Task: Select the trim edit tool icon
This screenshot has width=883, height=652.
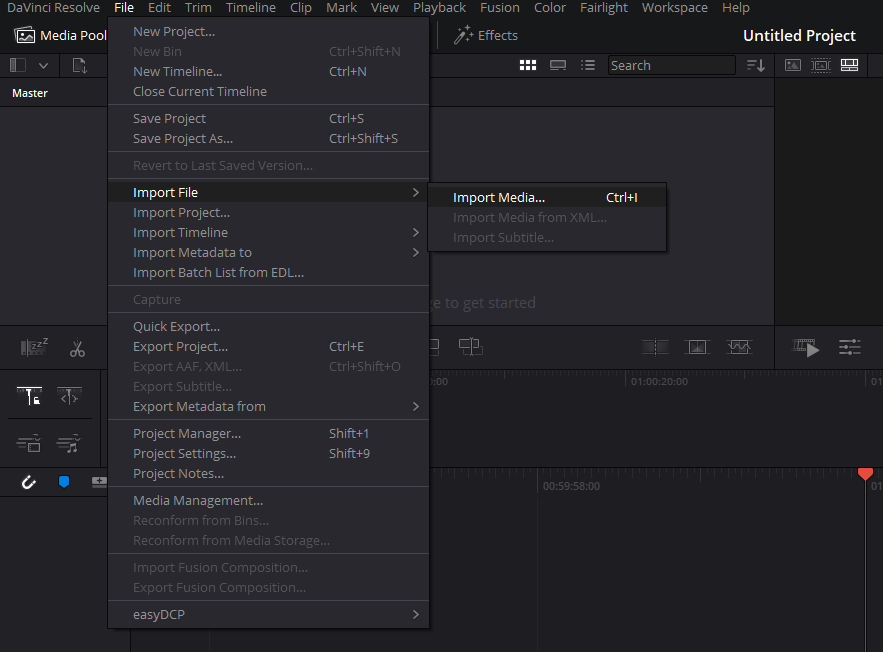Action: (69, 397)
